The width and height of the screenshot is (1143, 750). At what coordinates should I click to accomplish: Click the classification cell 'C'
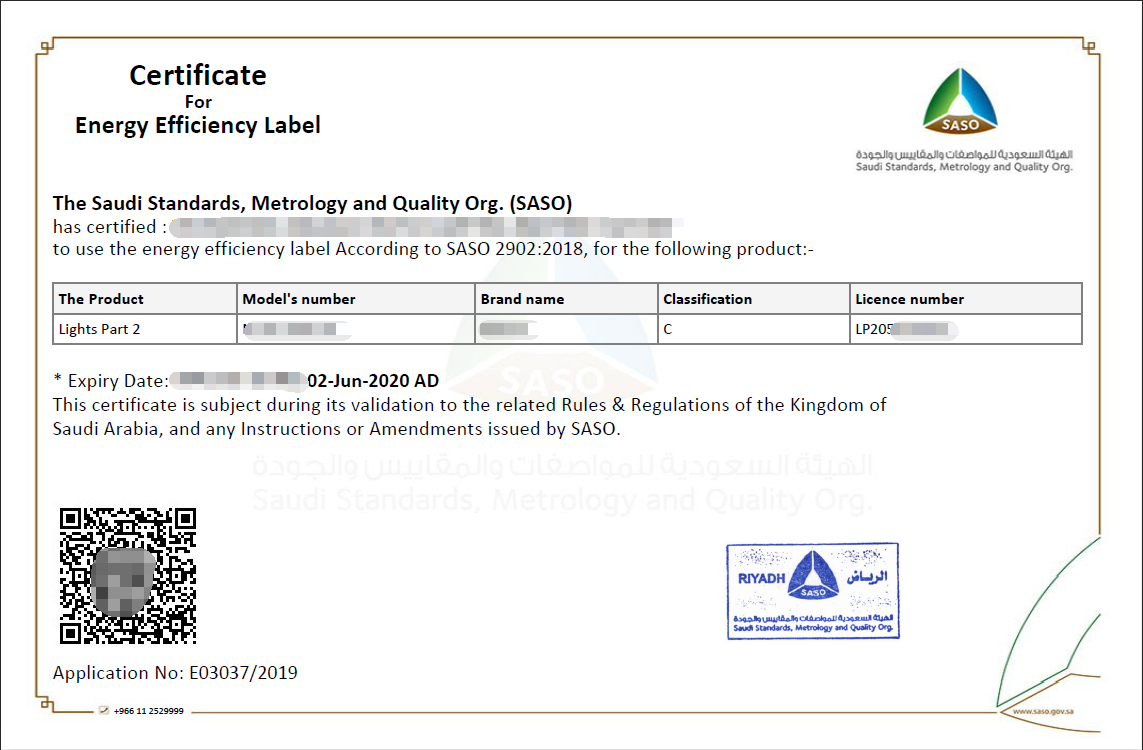(754, 329)
